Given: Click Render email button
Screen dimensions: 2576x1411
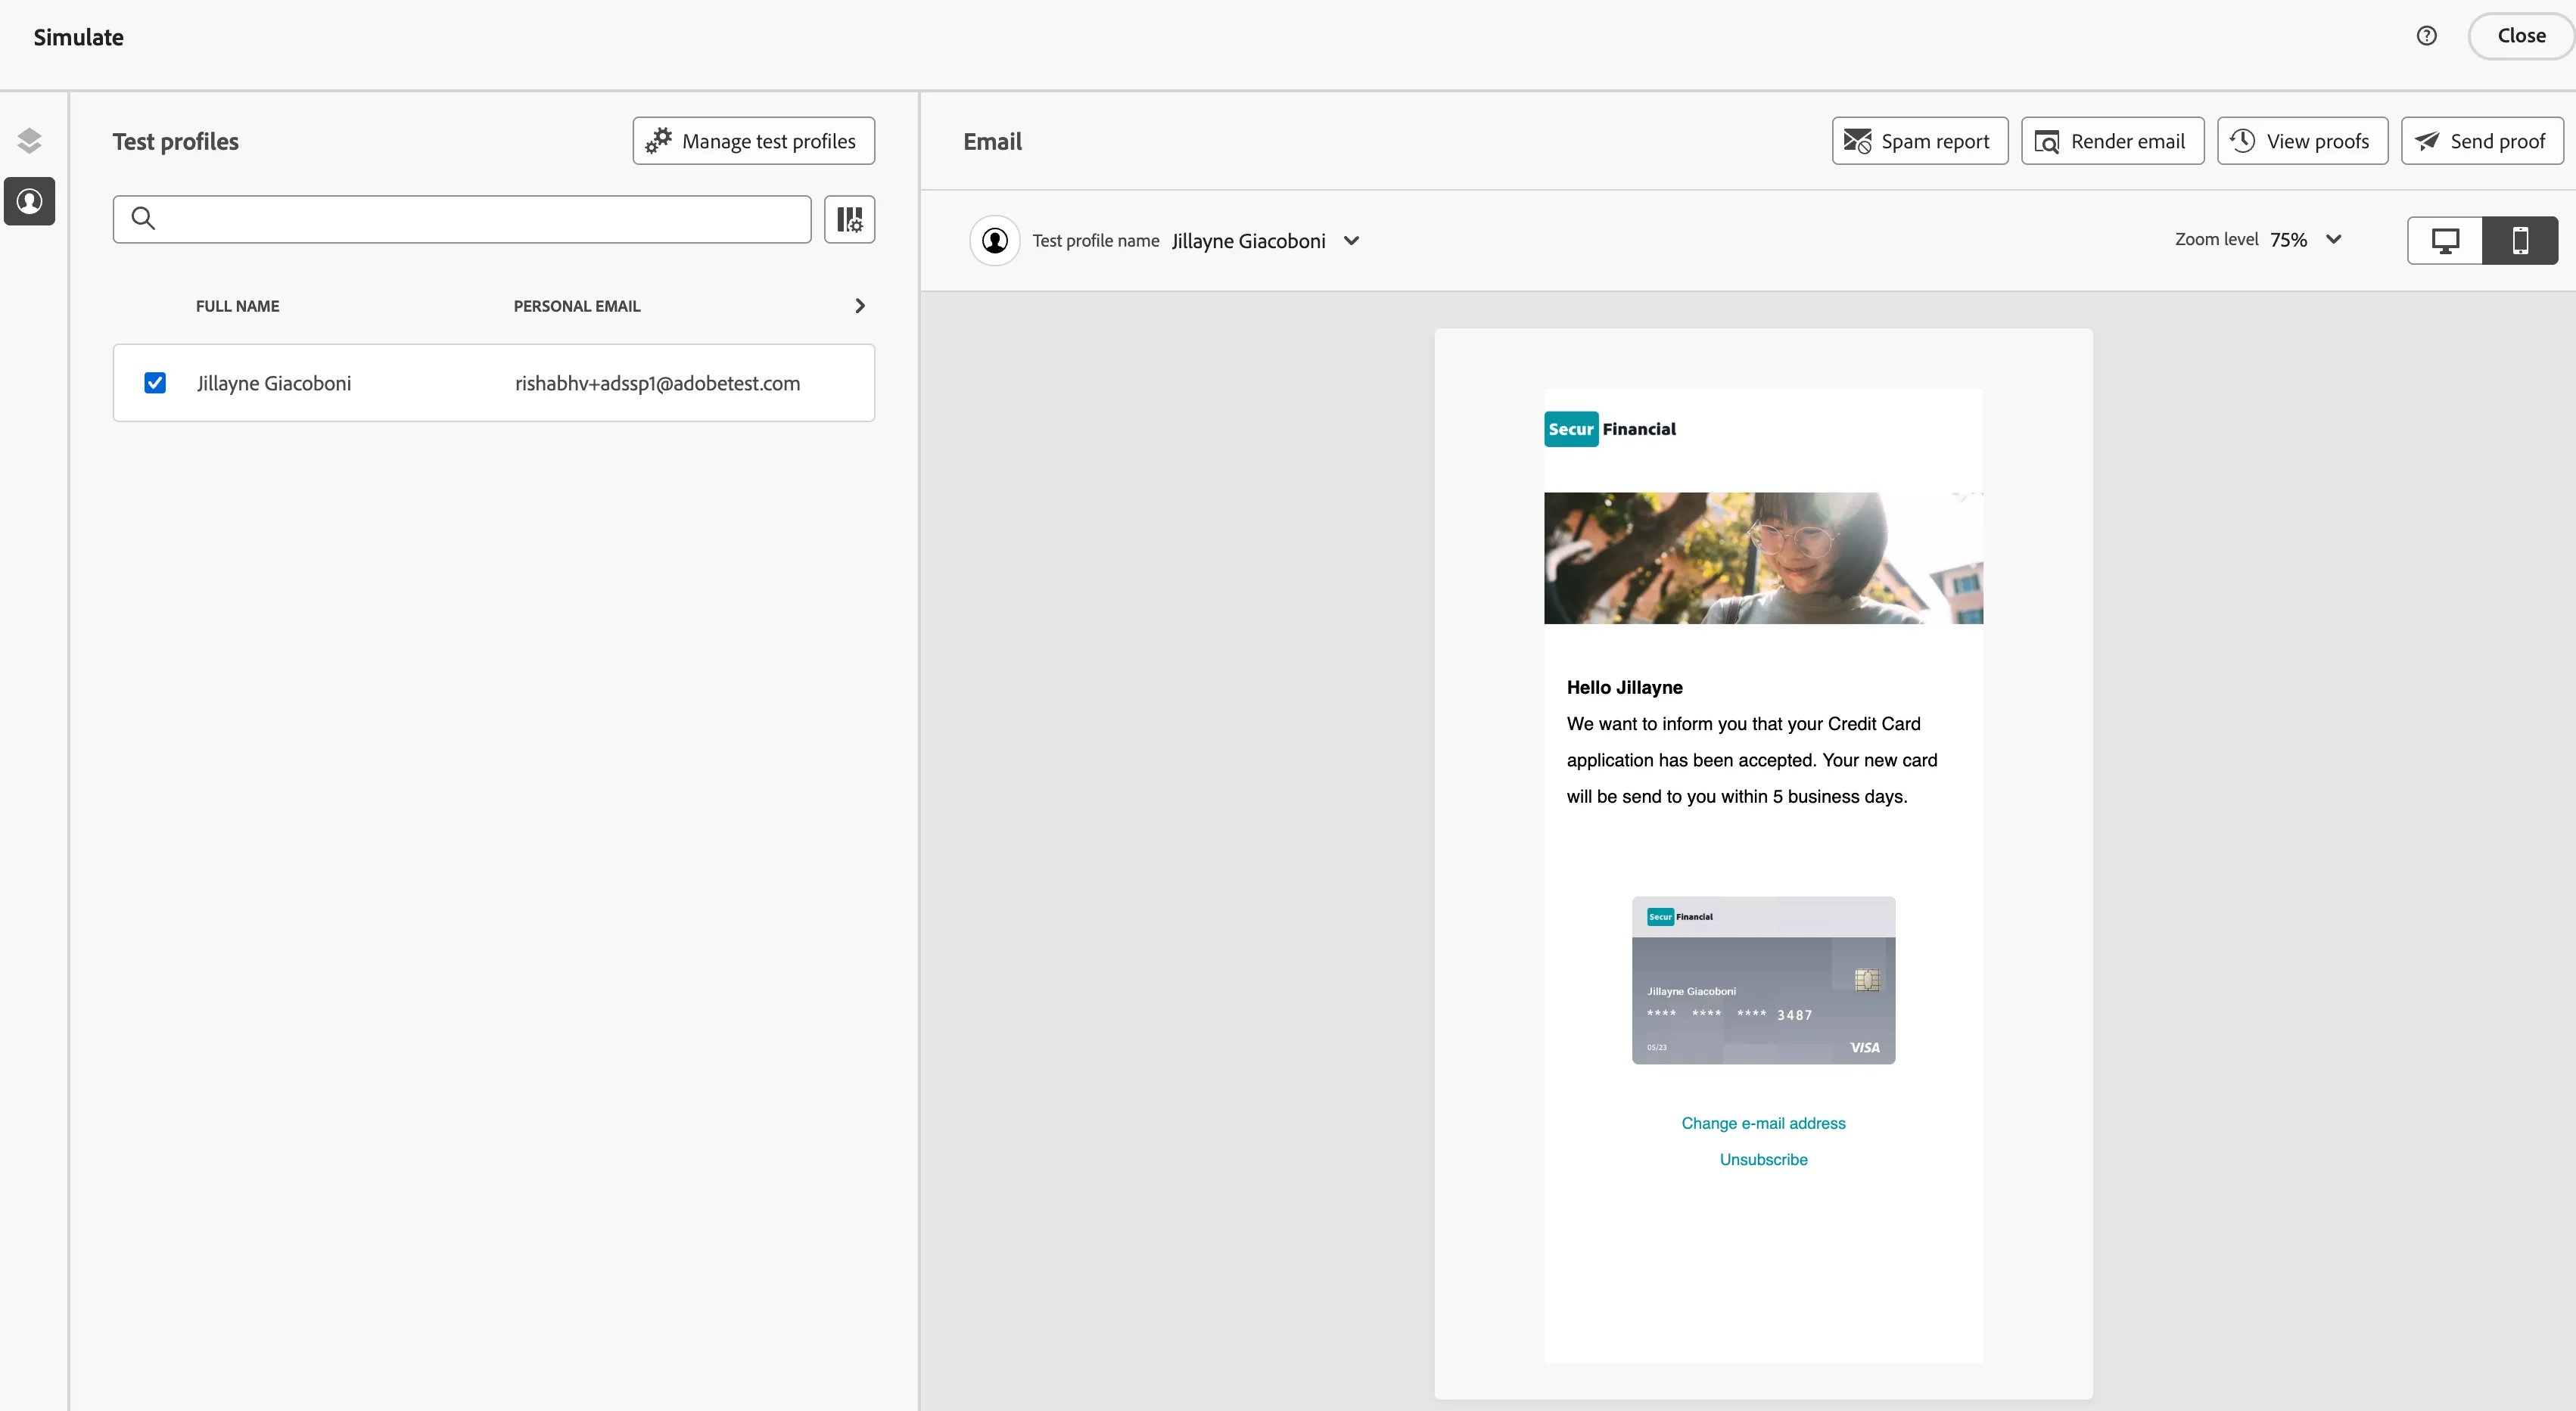Looking at the screenshot, I should click(2112, 141).
